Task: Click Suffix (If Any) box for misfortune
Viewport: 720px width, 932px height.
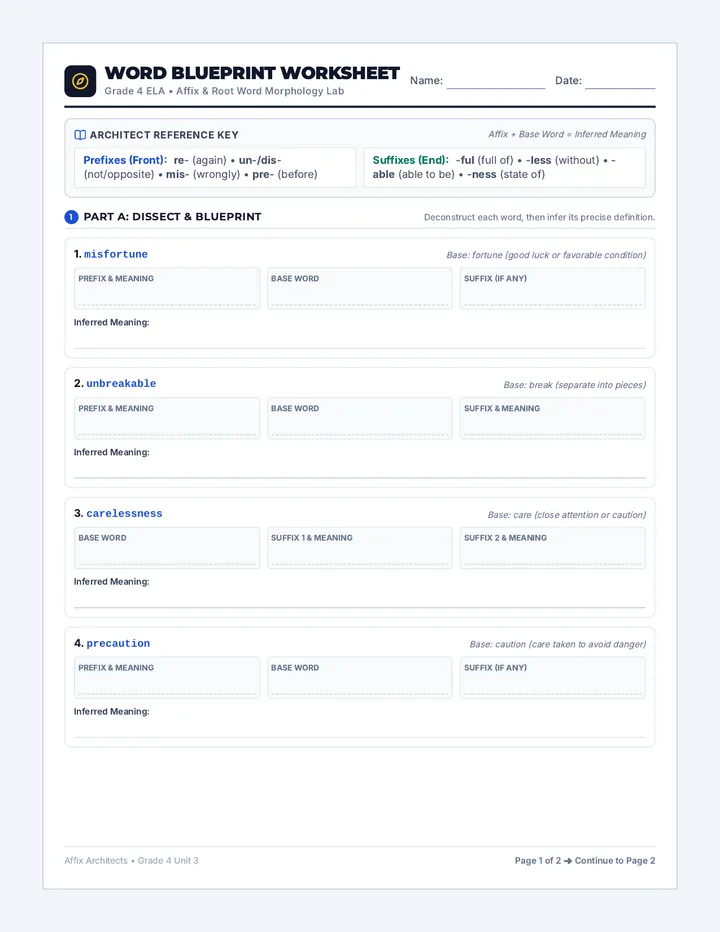Action: pyautogui.click(x=553, y=288)
